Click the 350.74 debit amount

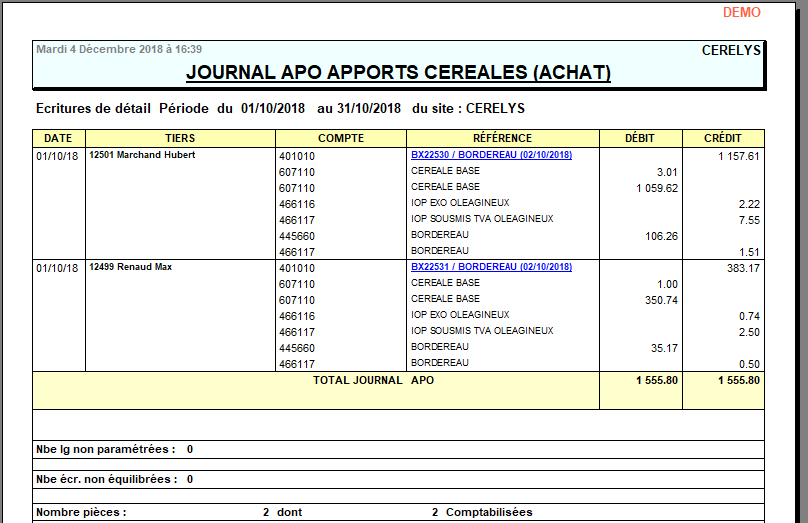[x=661, y=300]
